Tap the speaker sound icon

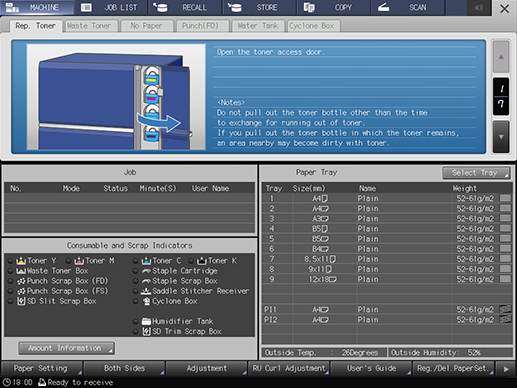(x=479, y=8)
